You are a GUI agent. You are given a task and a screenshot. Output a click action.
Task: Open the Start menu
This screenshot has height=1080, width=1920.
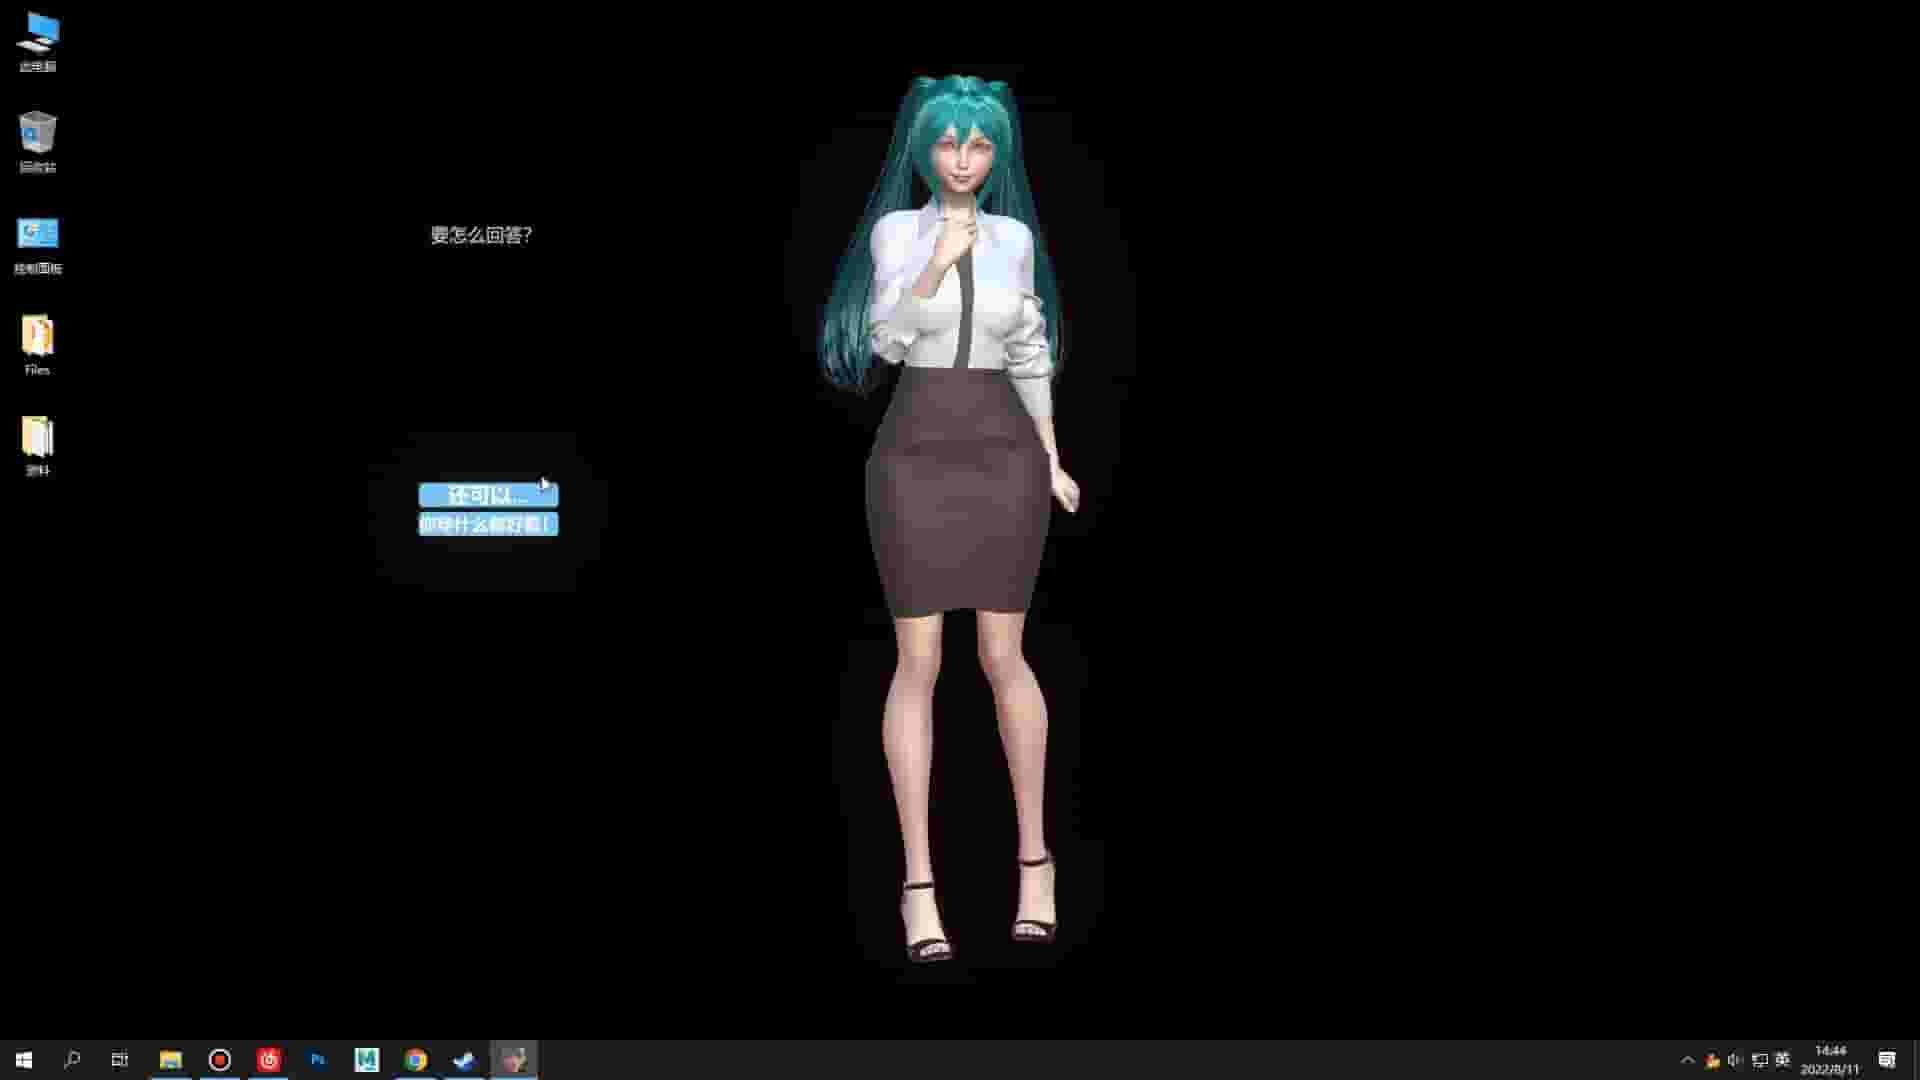click(x=22, y=1059)
